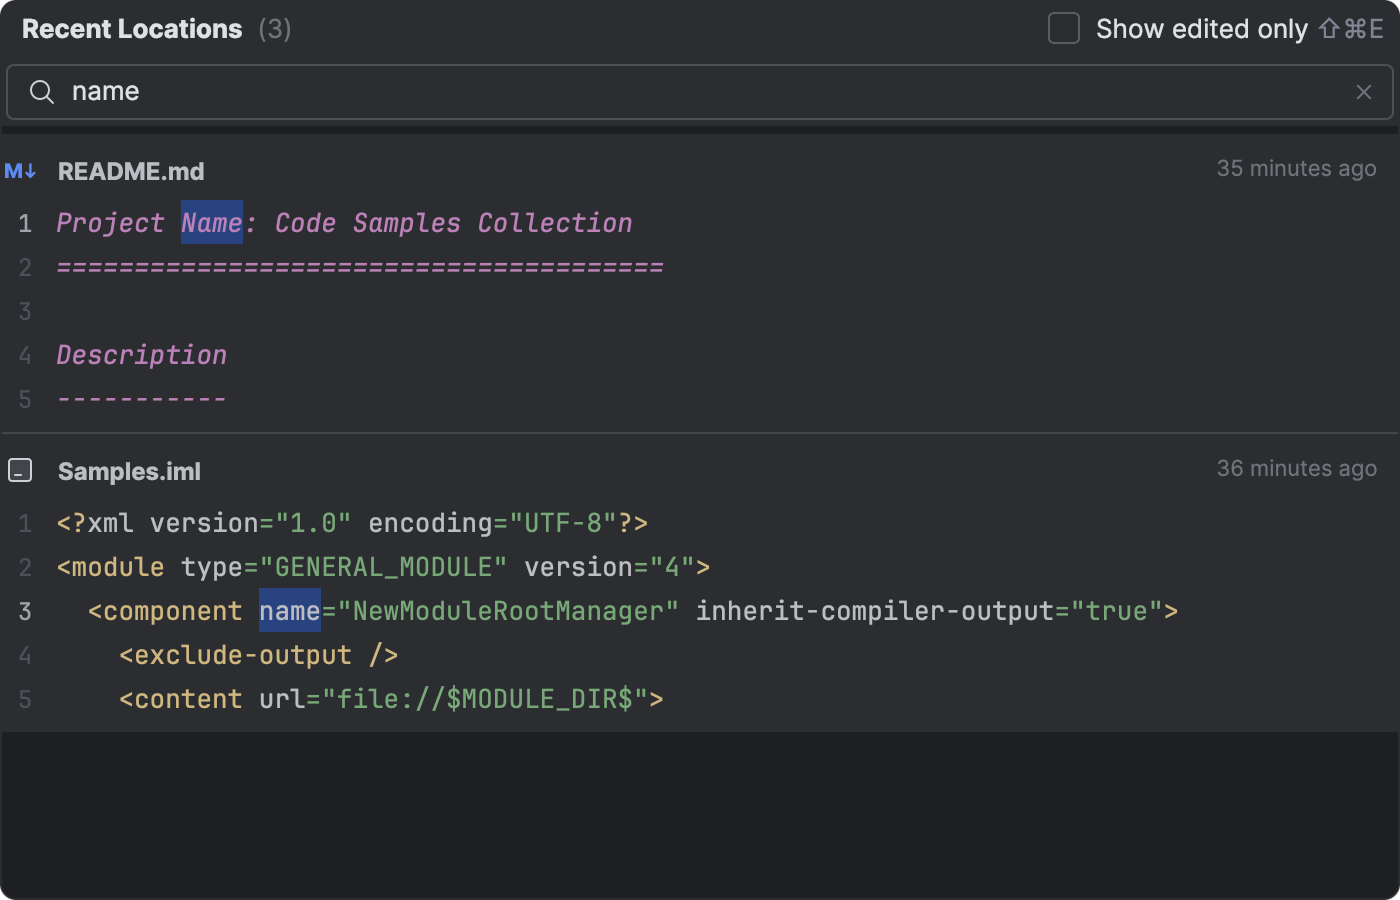Open the README.md entry header
The width and height of the screenshot is (1400, 900).
pos(130,171)
